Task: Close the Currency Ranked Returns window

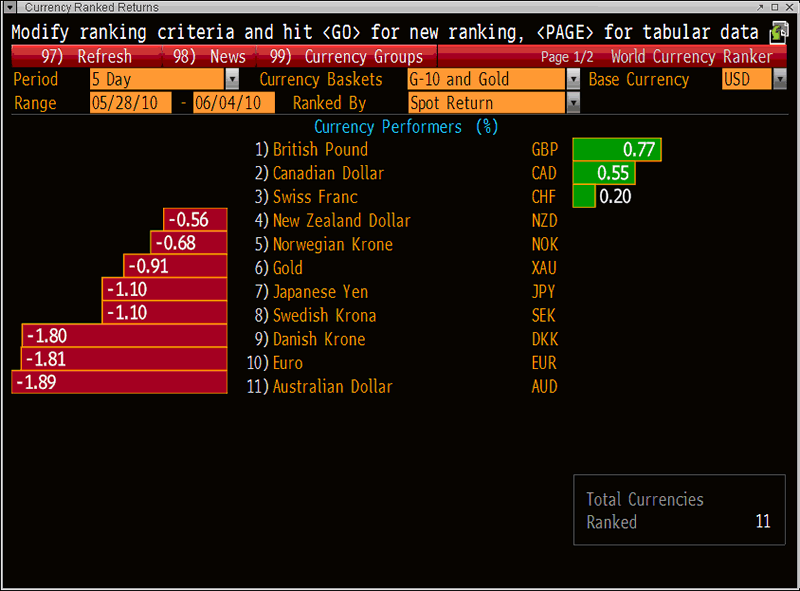Action: 789,7
